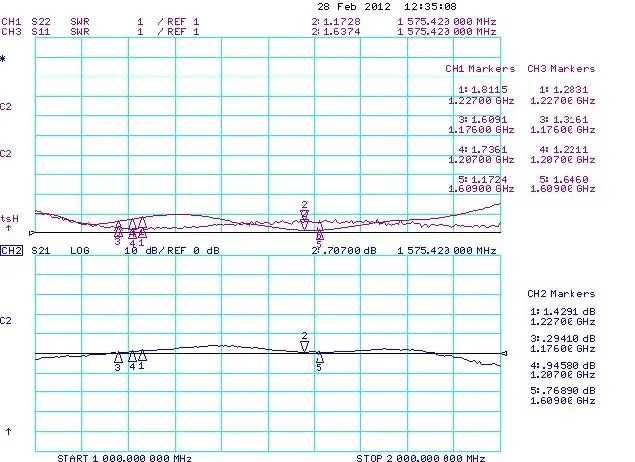Image resolution: width=635 pixels, height=462 pixels.
Task: Click CH1 marker 2 value '1.1728'
Action: point(342,21)
